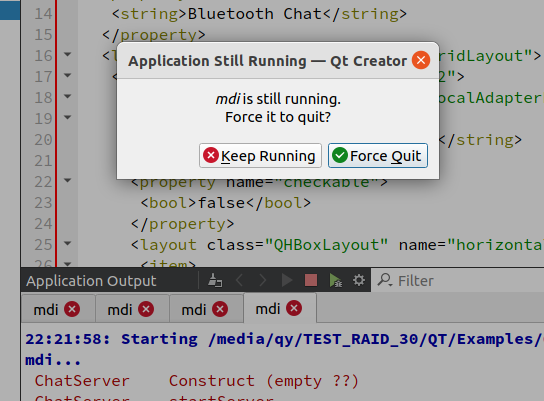The width and height of the screenshot is (544, 401).
Task: Collapse the fold arrow on line 17
Action: (68, 75)
